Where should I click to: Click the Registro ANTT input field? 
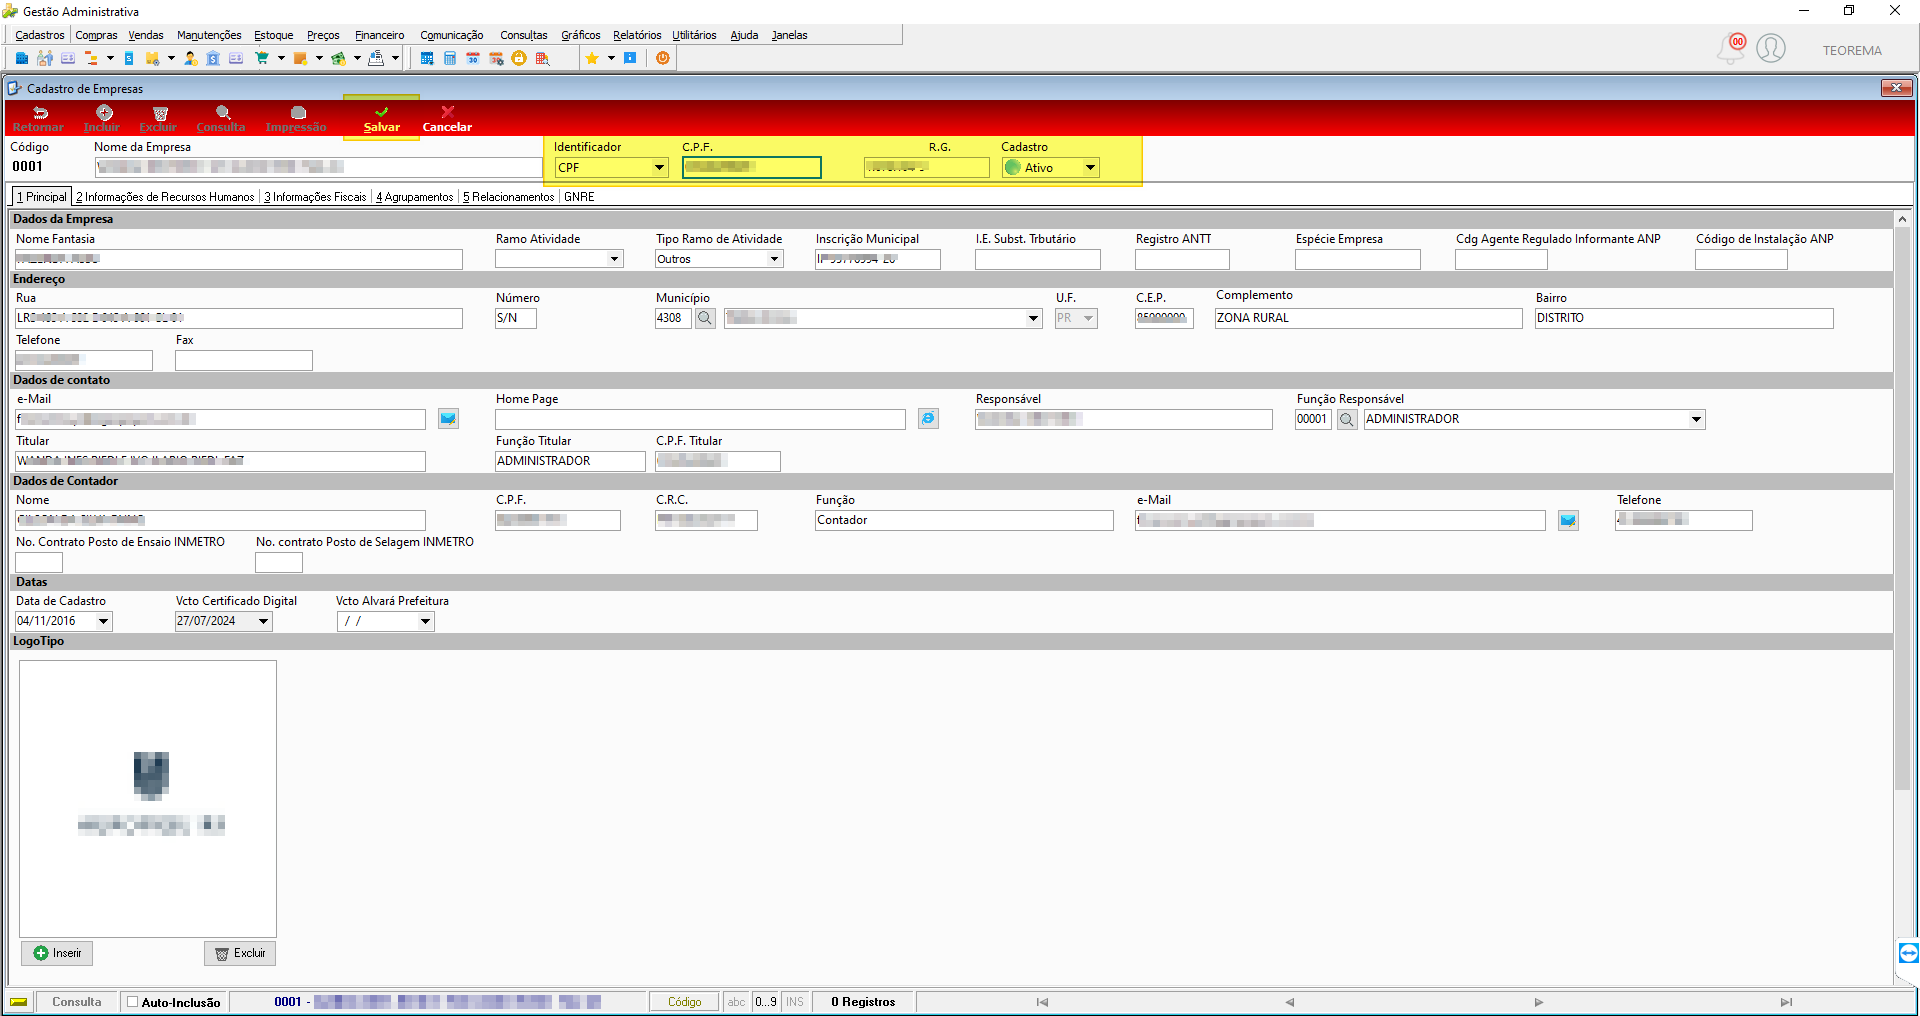point(1182,259)
